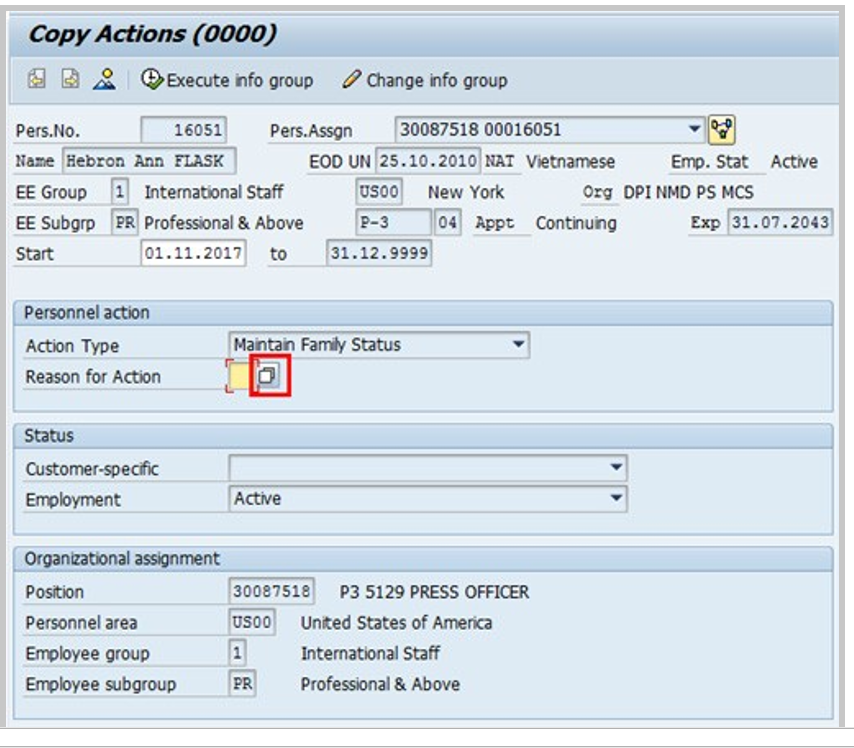
Task: Click the Position field 30087518
Action: [x=271, y=591]
